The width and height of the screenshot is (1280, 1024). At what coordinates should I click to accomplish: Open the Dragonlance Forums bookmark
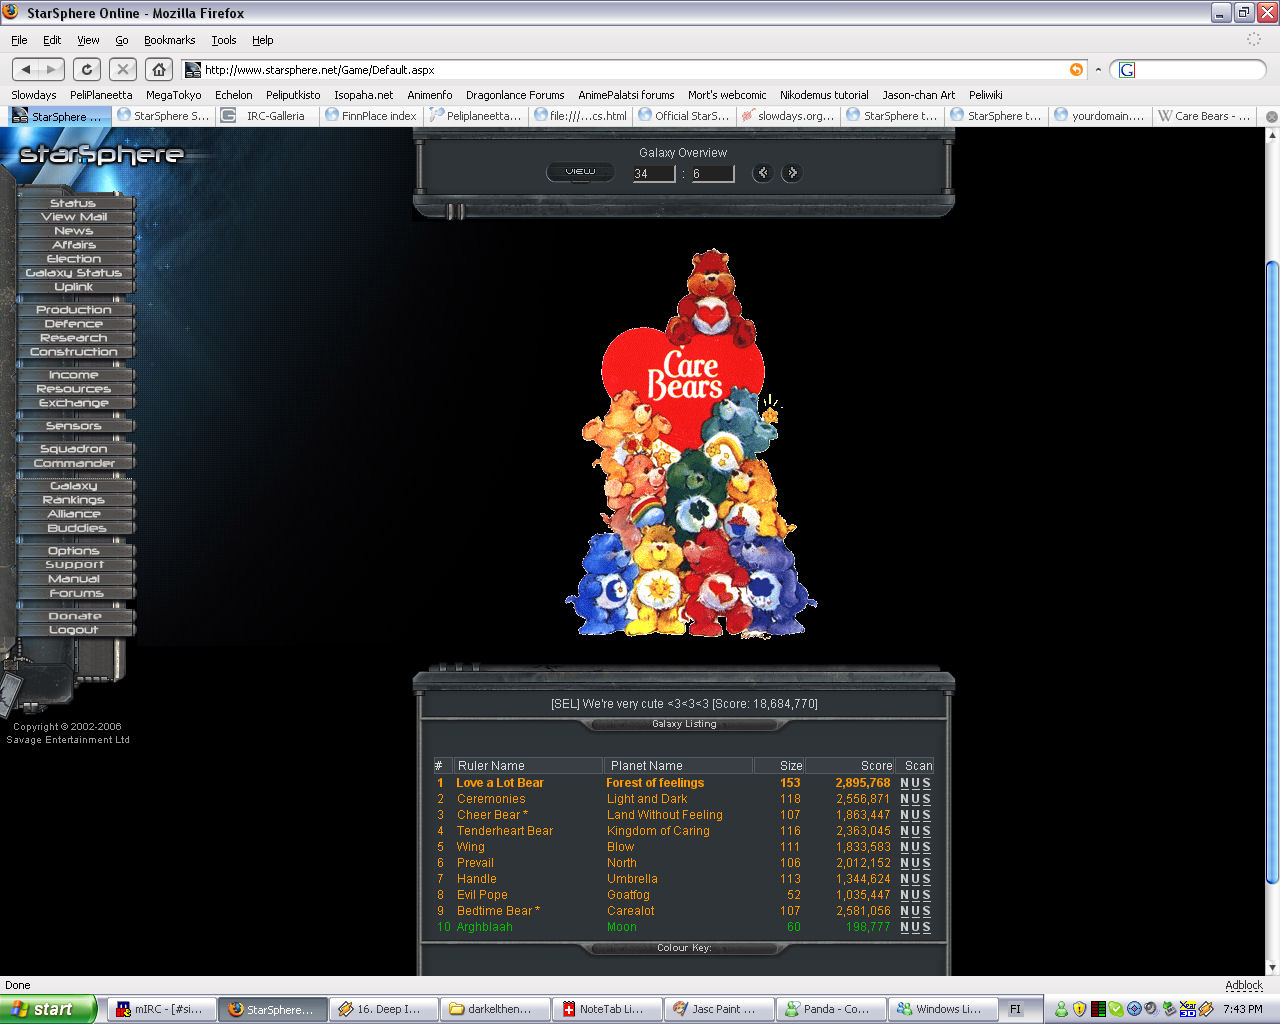point(515,95)
